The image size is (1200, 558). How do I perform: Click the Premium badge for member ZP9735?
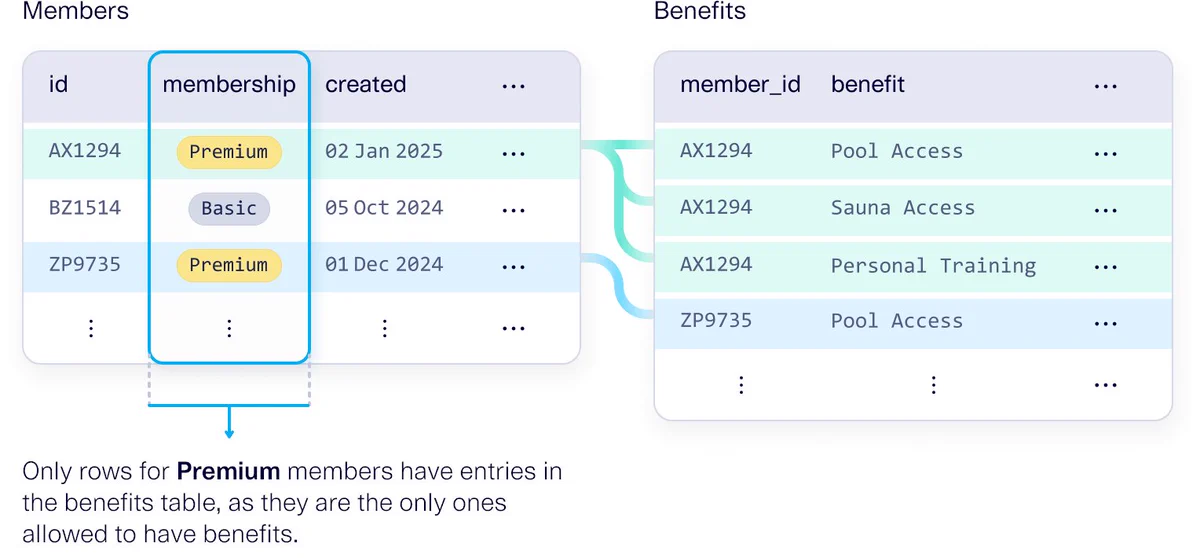229,265
